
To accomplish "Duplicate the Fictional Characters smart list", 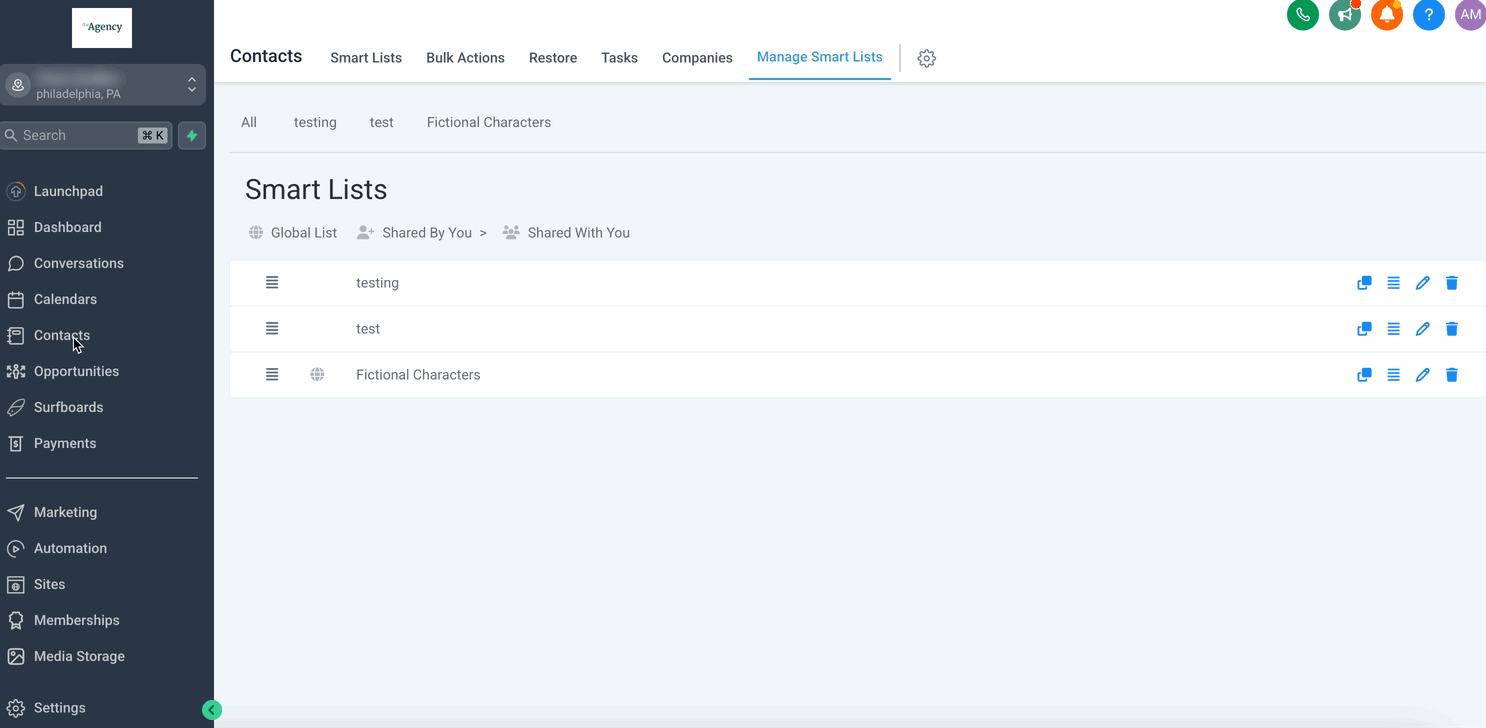I will (x=1364, y=375).
